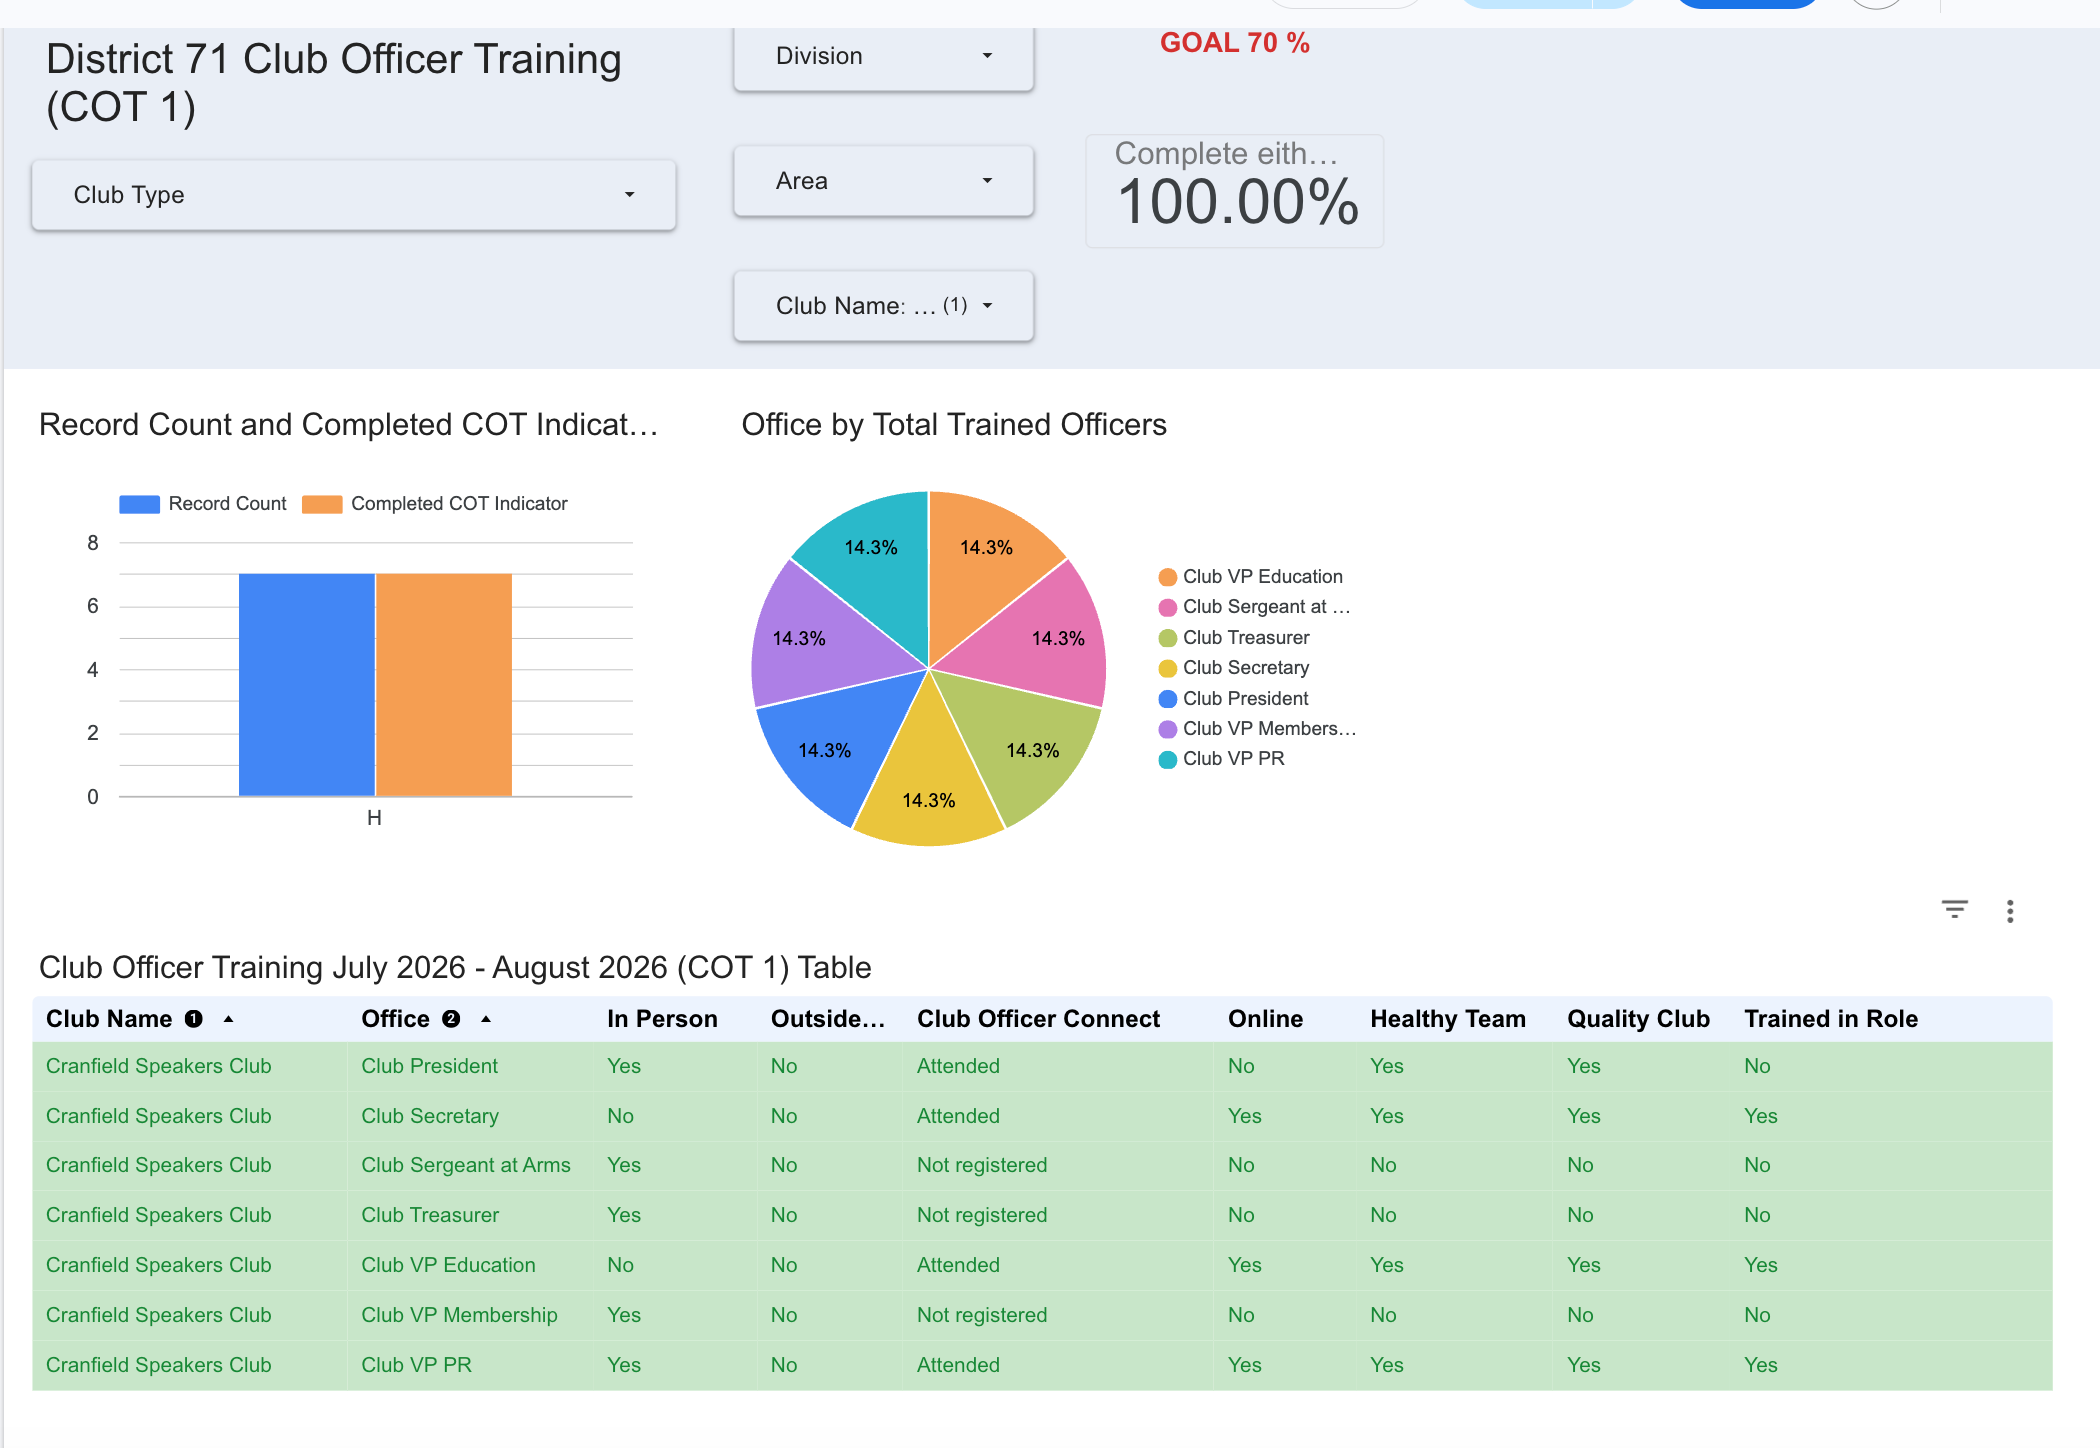Click the 100.00% completion scorecard
This screenshot has width=2100, height=1448.
1234,191
